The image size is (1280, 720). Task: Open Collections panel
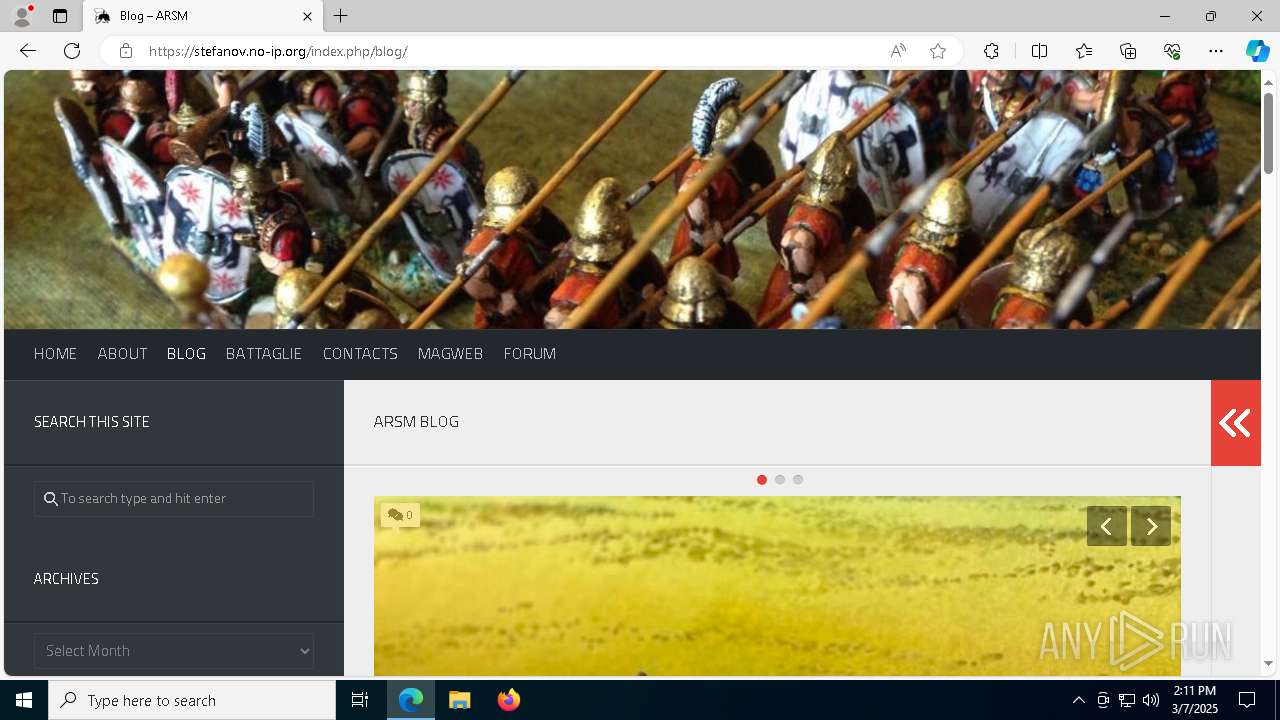(1128, 51)
